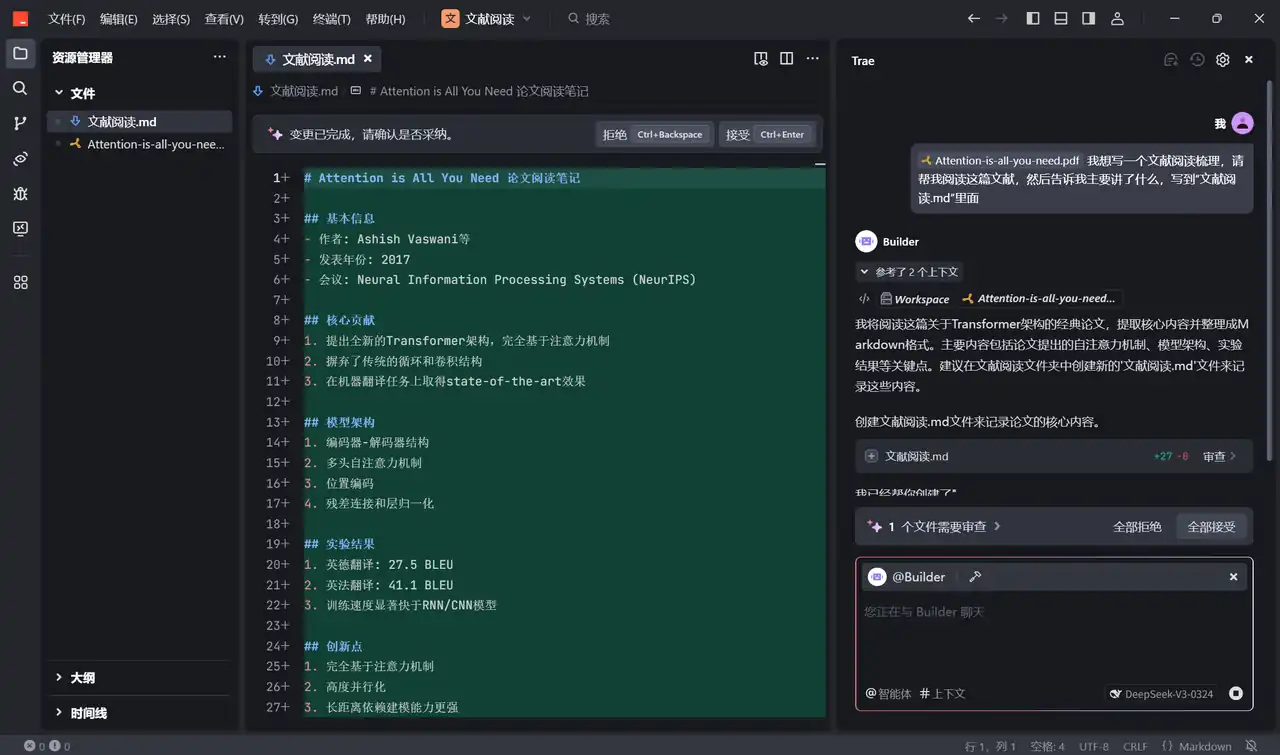Switch to the 文献阅读.md tab

click(317, 59)
